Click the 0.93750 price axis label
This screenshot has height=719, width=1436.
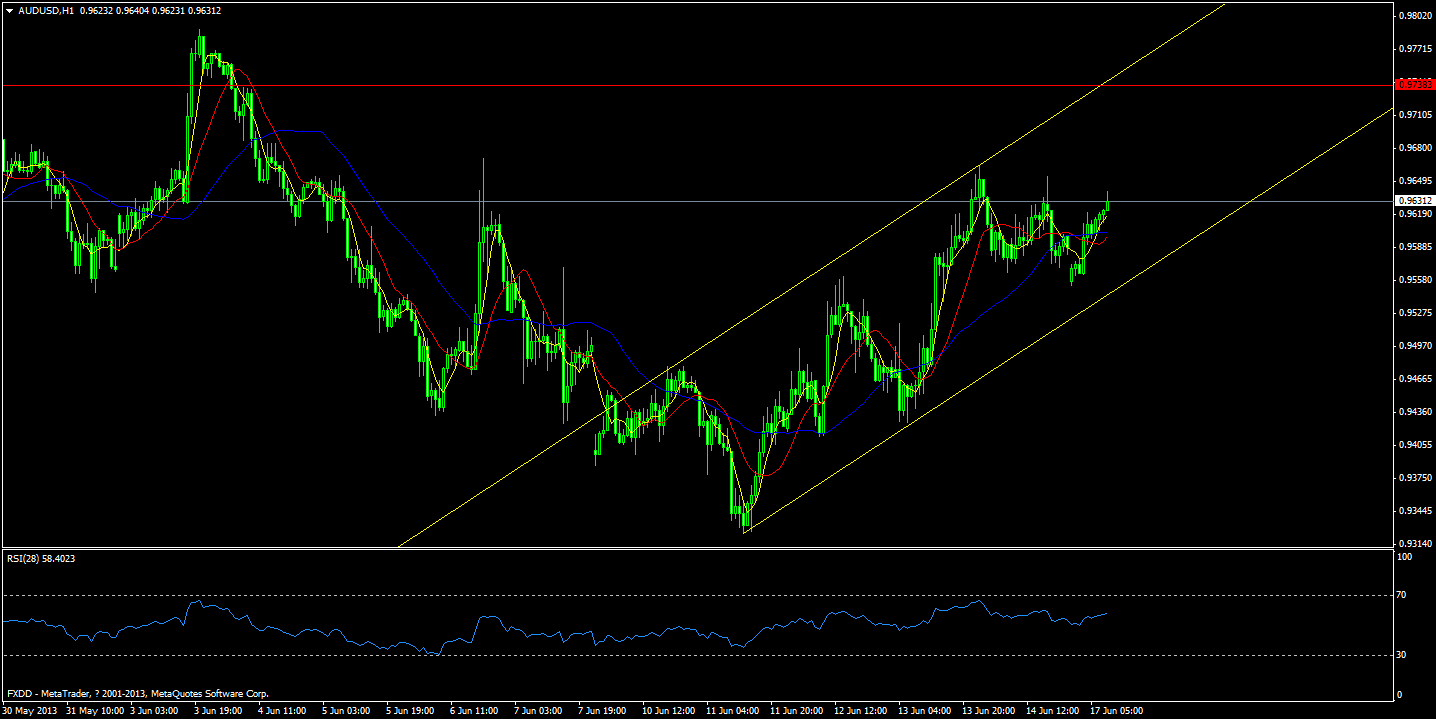(x=1414, y=478)
